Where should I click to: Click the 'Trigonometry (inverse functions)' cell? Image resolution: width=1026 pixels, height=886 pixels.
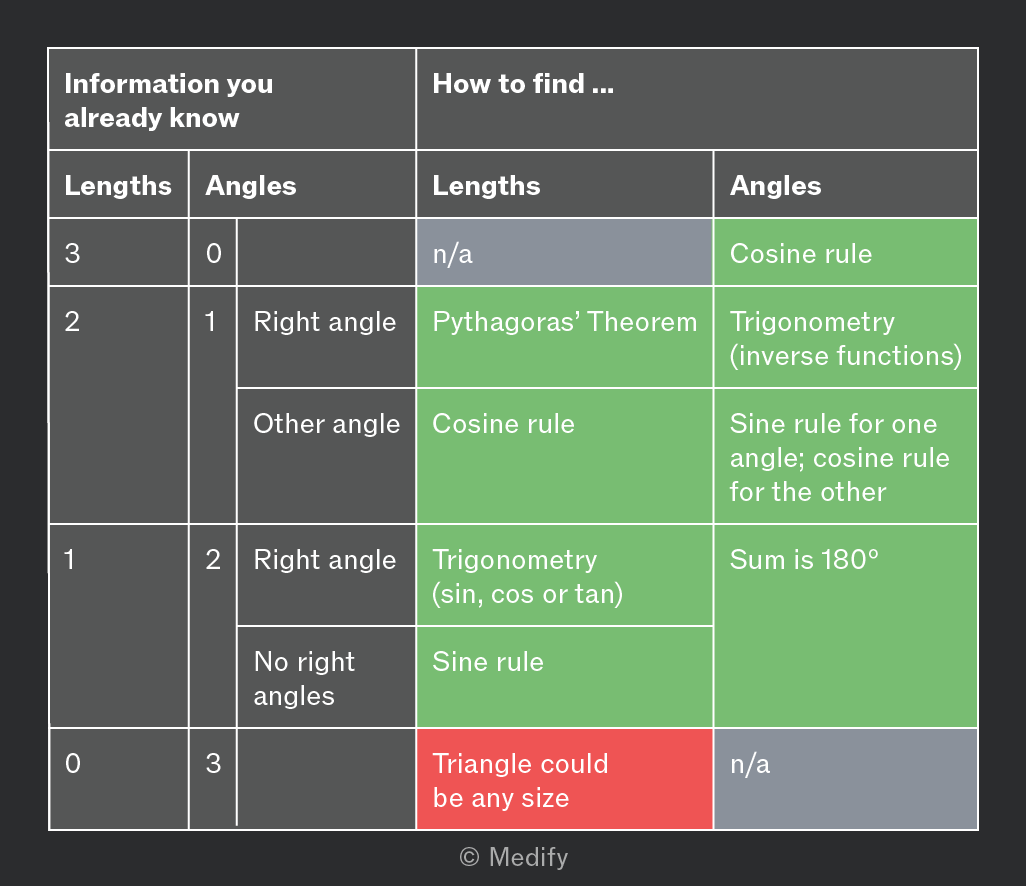click(x=845, y=337)
